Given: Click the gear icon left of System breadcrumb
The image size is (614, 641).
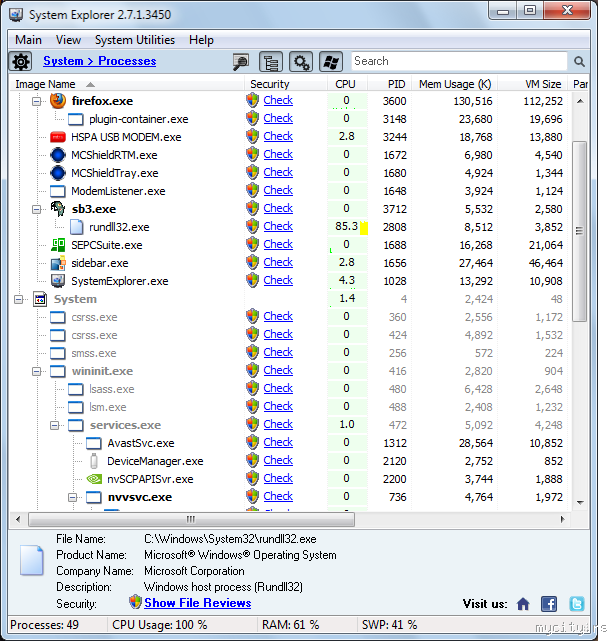Looking at the screenshot, I should (x=21, y=62).
